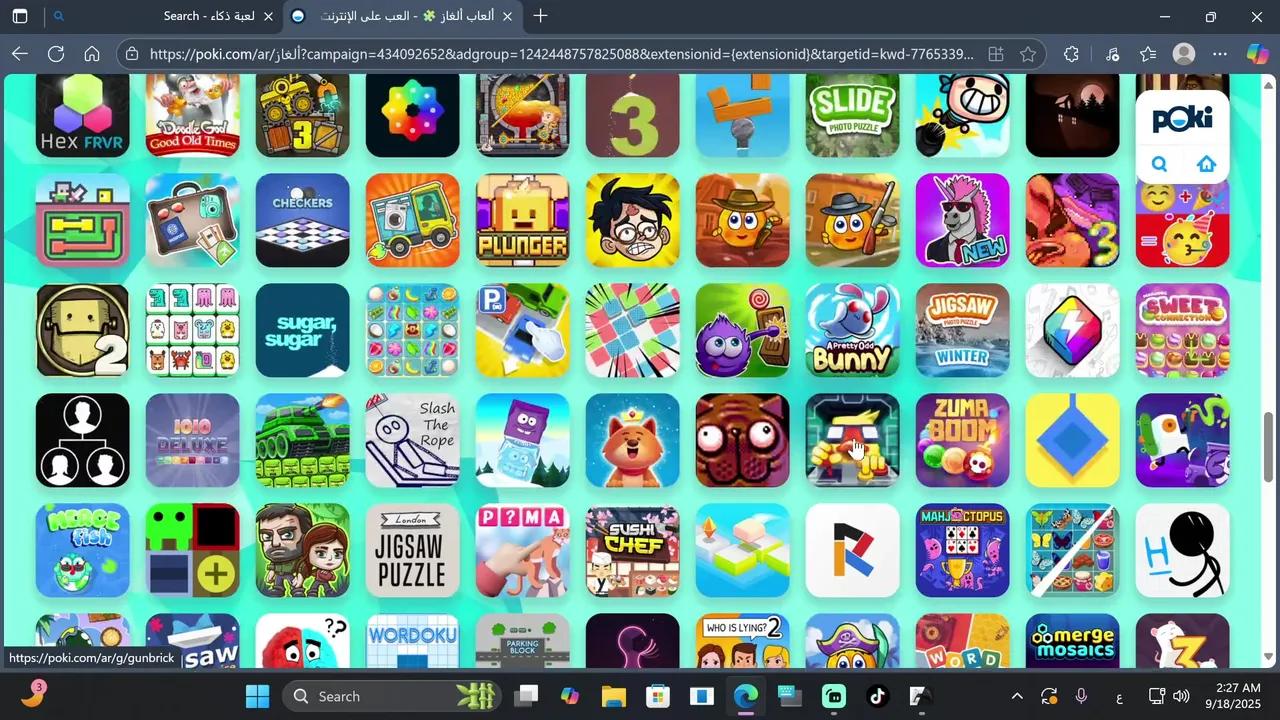The image size is (1280, 720).
Task: Open the Zuma Boom game tile
Action: tap(962, 440)
